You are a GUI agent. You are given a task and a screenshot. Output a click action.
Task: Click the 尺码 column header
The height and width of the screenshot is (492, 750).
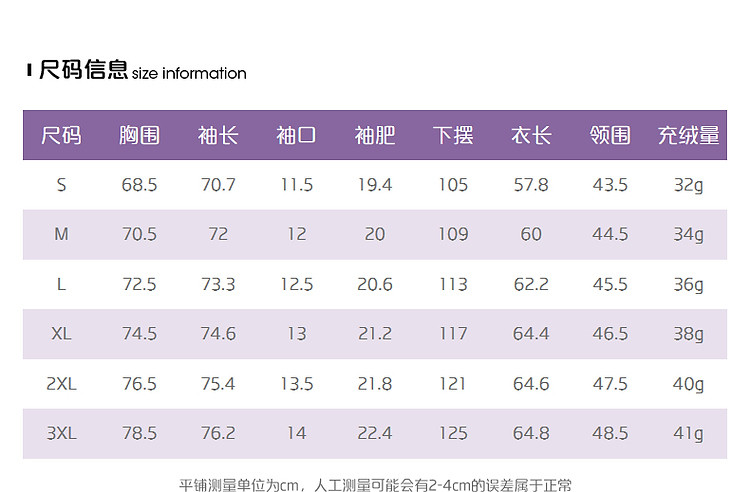(x=61, y=135)
